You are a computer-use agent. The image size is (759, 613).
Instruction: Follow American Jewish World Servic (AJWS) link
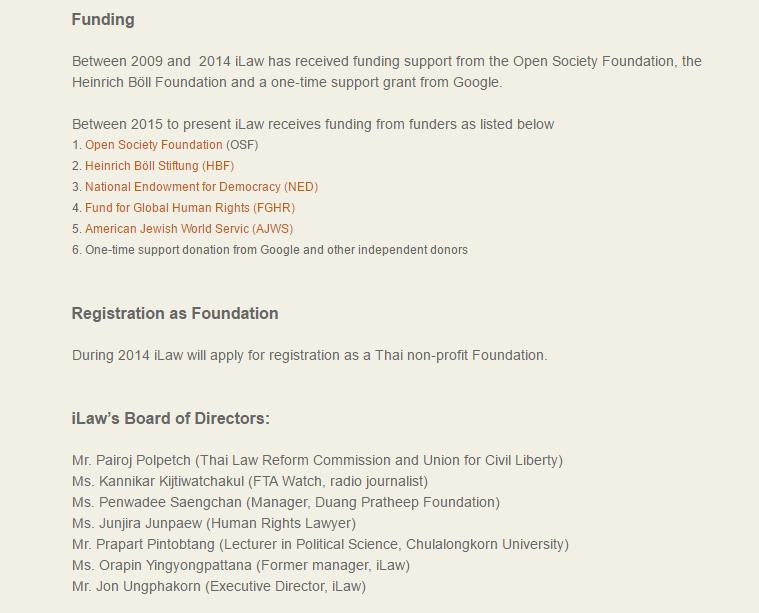[x=189, y=229]
